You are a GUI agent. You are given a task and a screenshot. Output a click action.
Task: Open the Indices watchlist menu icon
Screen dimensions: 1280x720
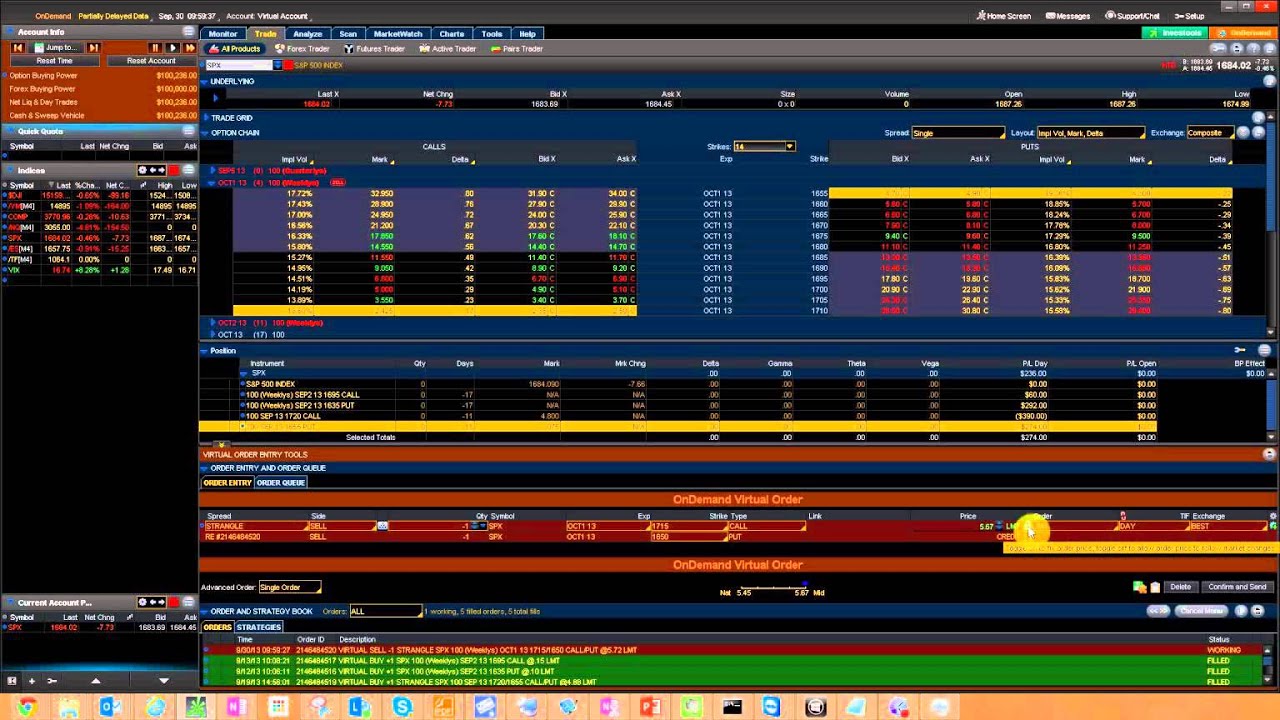[x=188, y=170]
